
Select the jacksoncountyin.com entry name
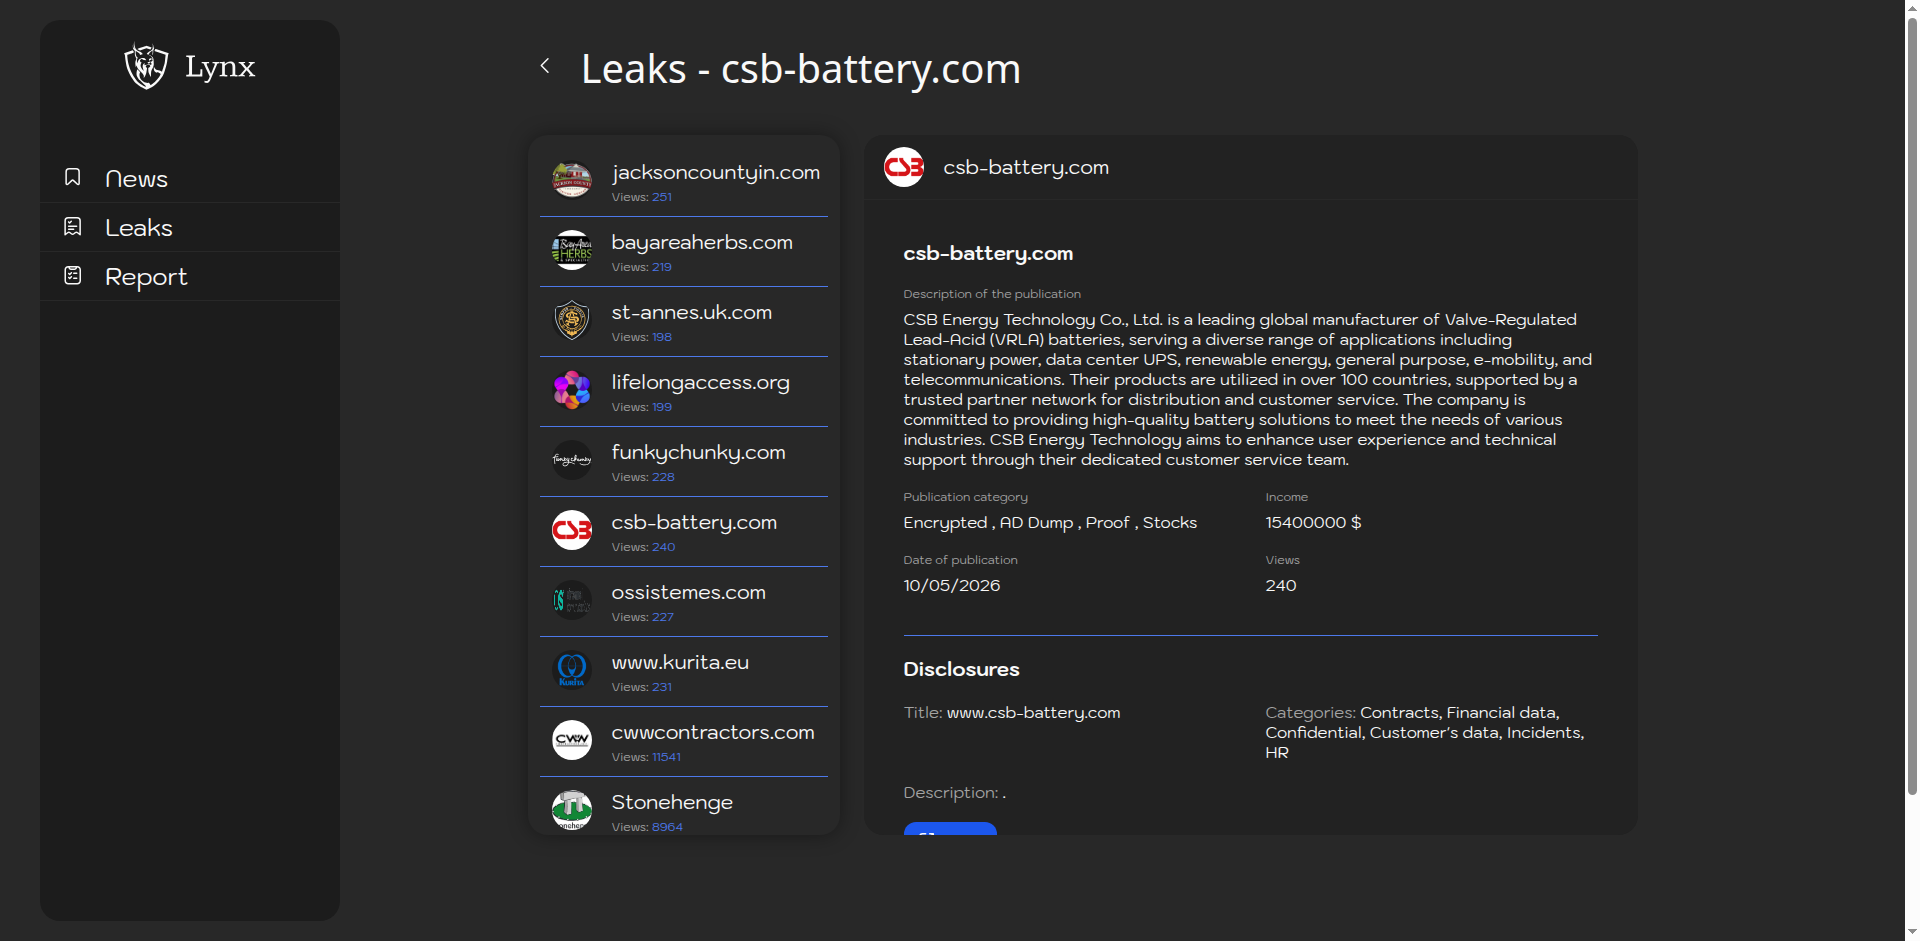click(716, 173)
